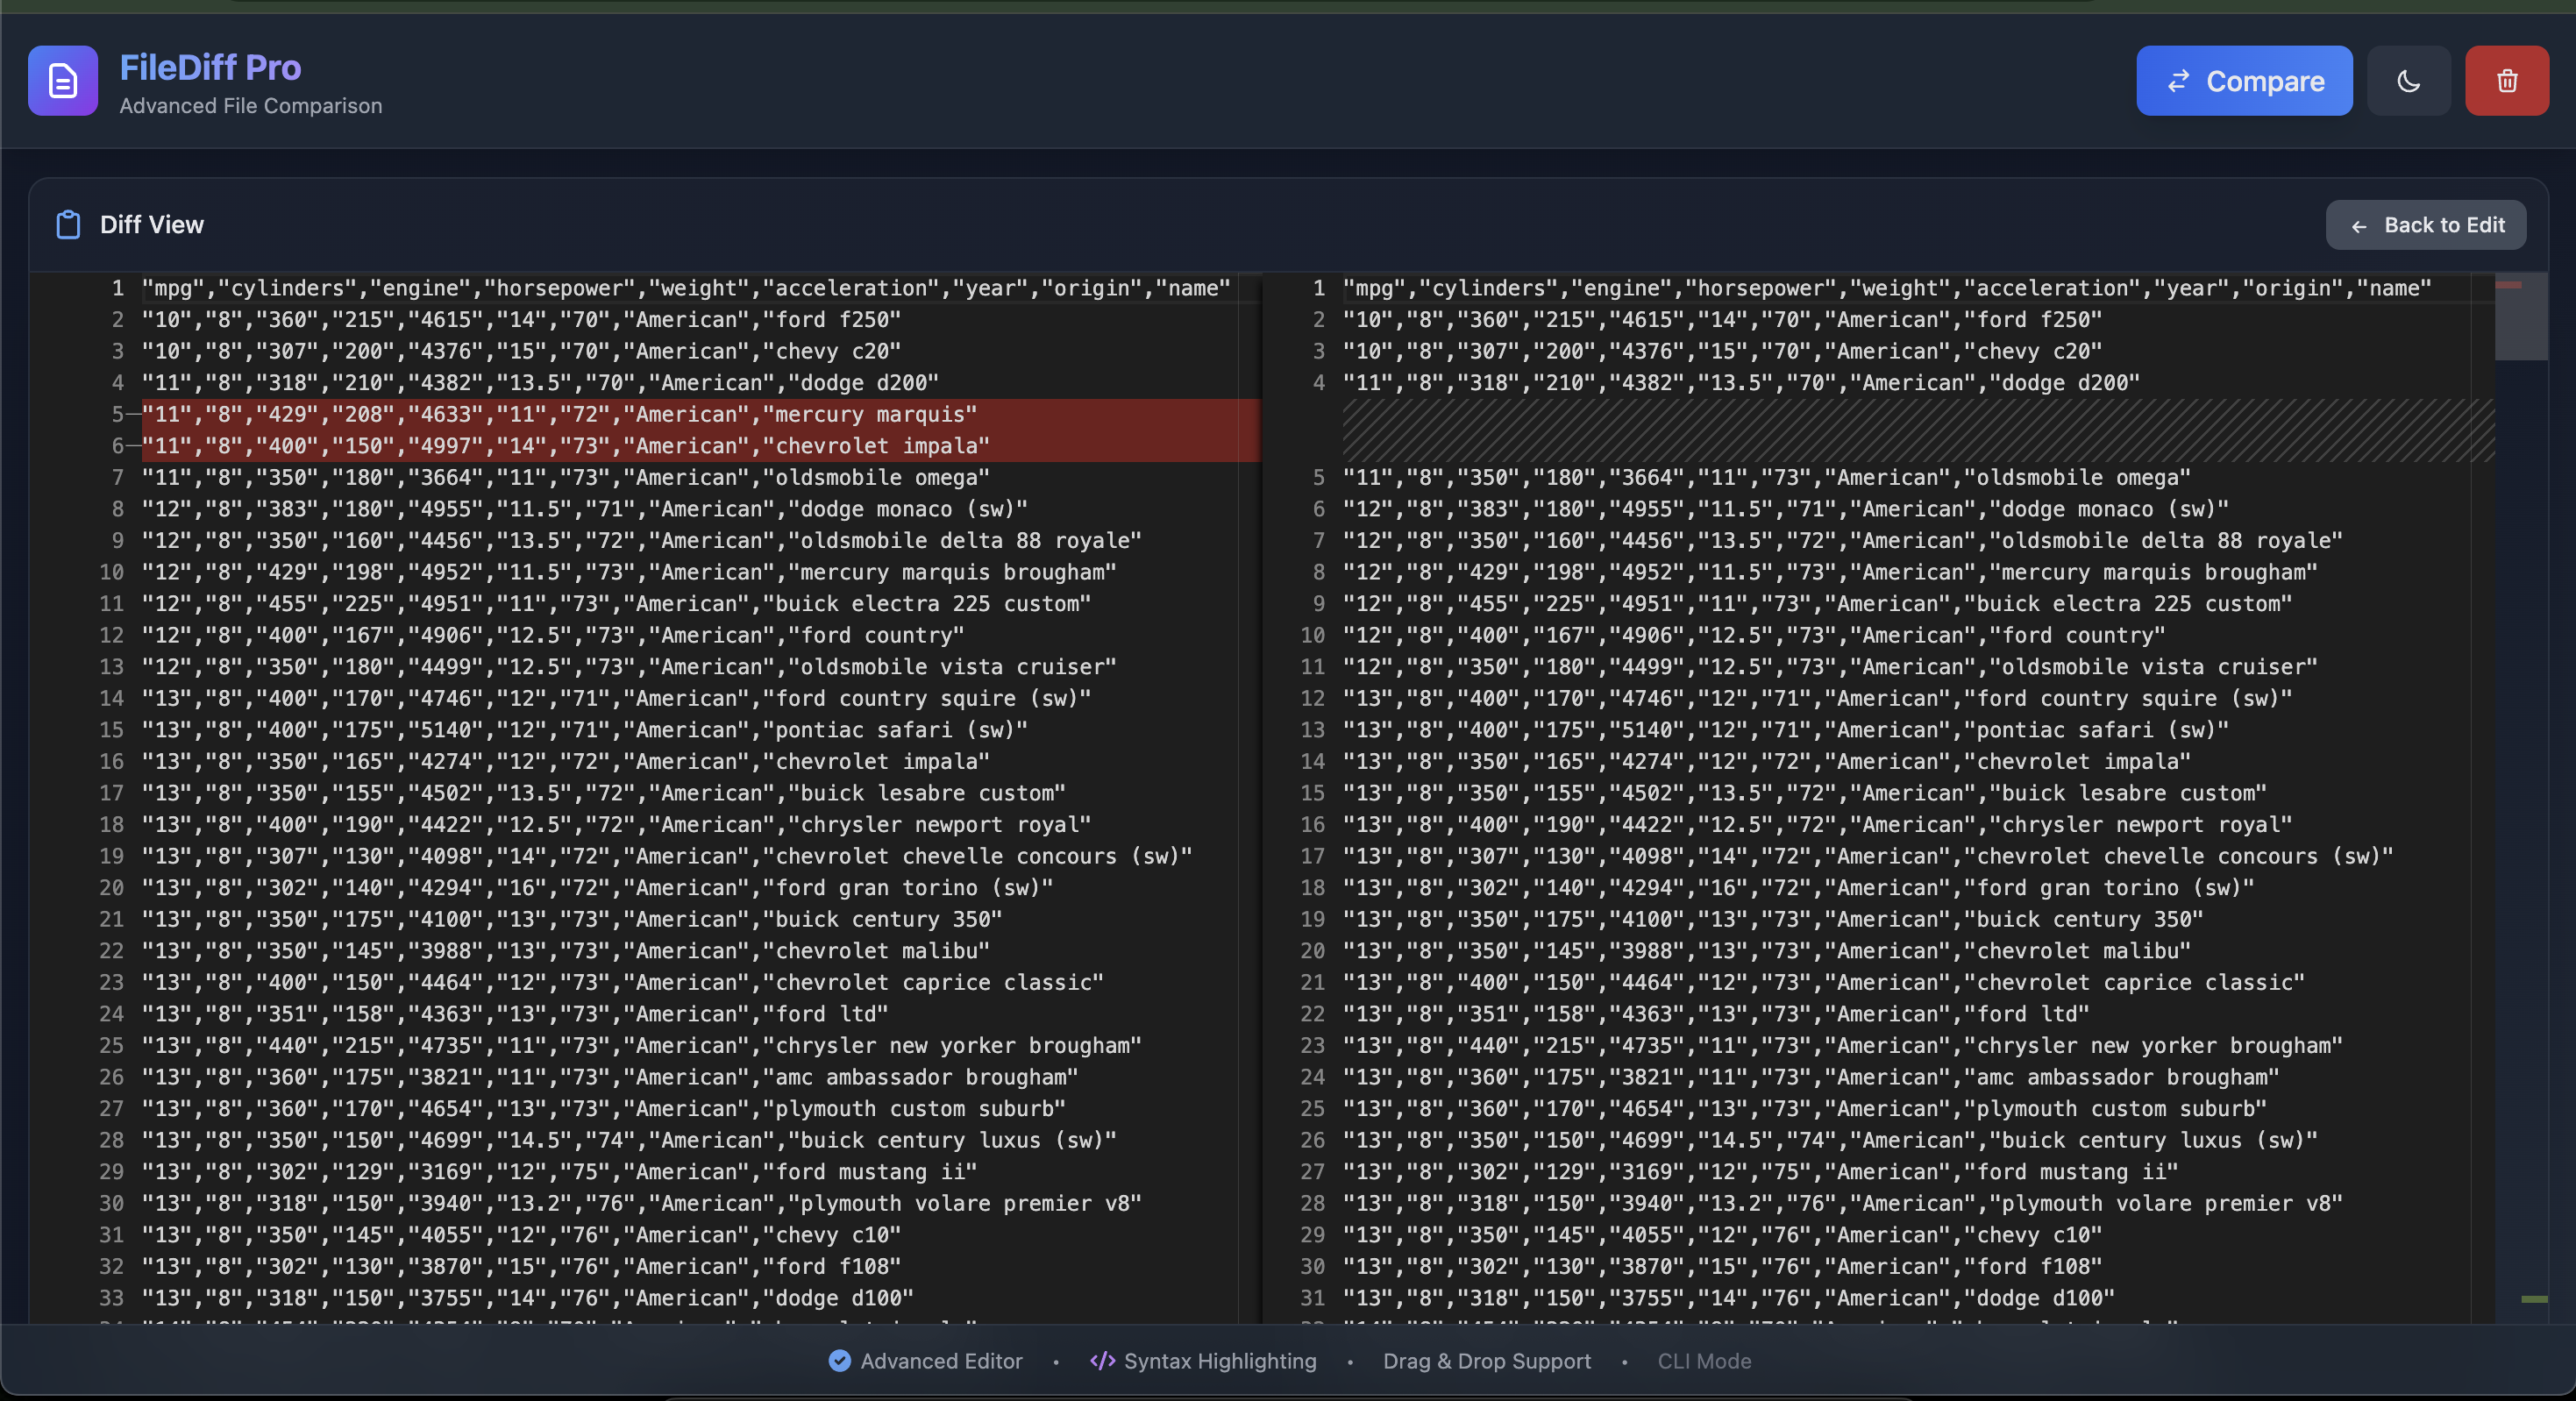Click the Diff View heading
2576x1401 pixels.
click(152, 225)
